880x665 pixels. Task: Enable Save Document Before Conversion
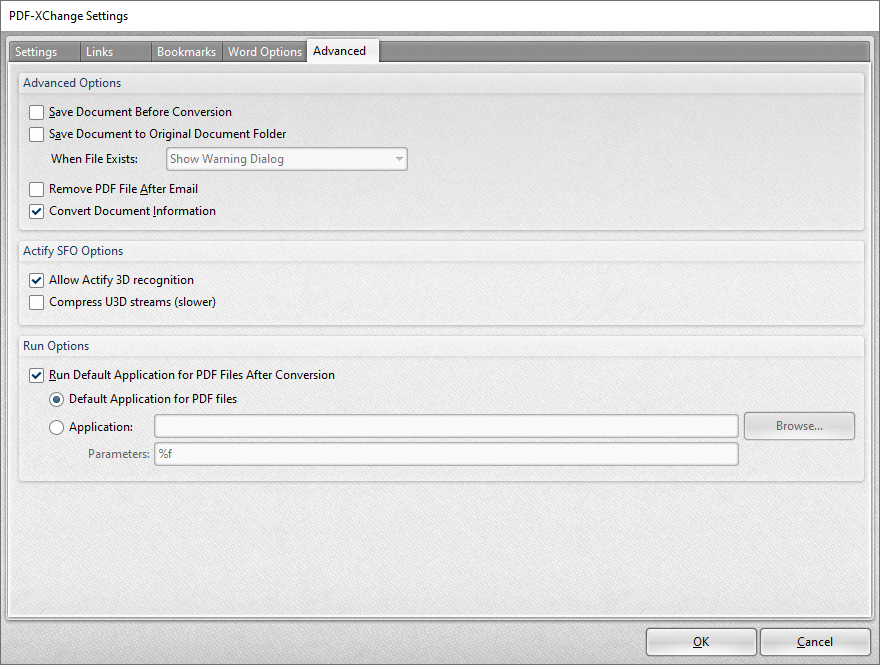(36, 112)
